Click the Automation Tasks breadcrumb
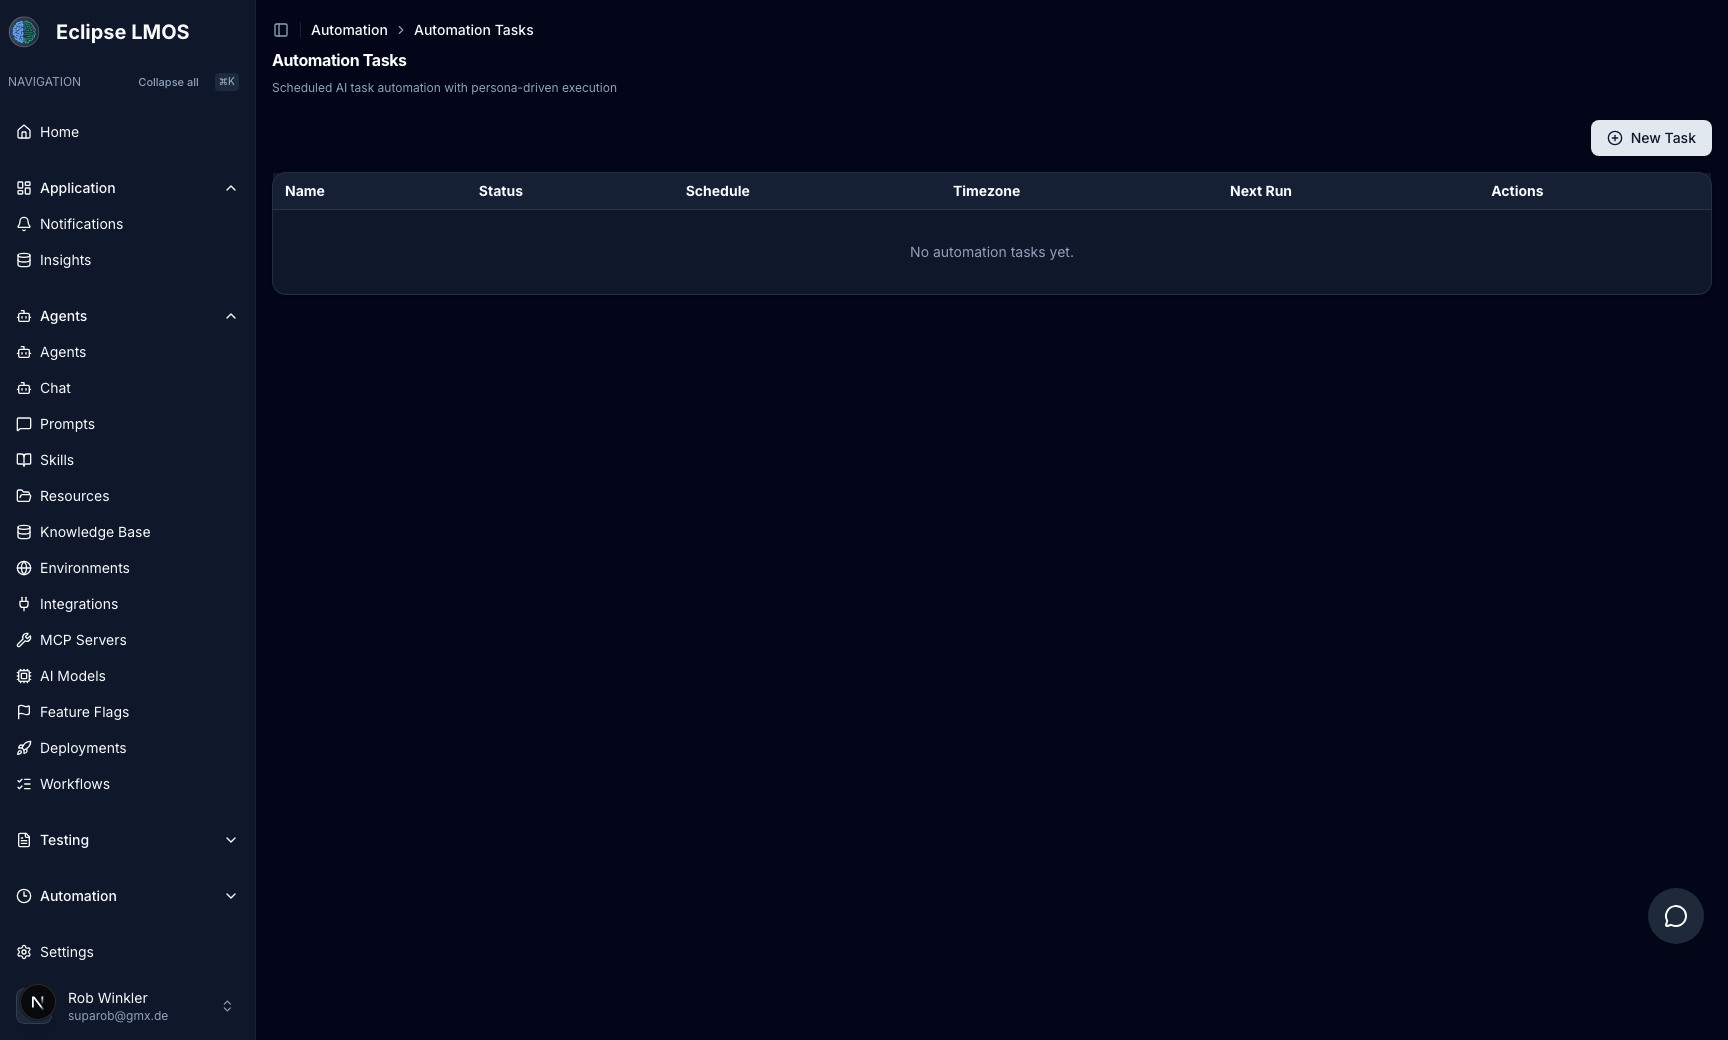 pos(474,30)
